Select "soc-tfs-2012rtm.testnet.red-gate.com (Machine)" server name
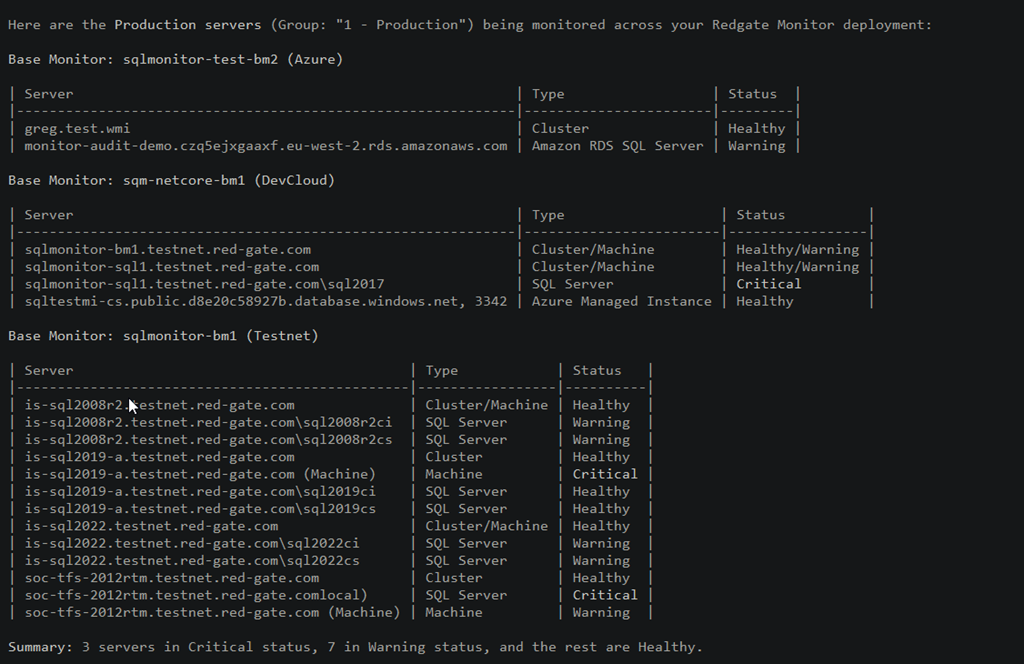The width and height of the screenshot is (1024, 664). pos(212,612)
